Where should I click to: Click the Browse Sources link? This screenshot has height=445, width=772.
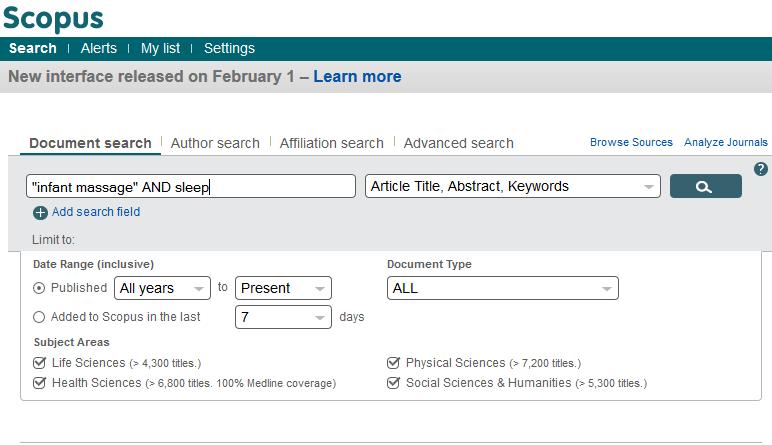point(631,142)
